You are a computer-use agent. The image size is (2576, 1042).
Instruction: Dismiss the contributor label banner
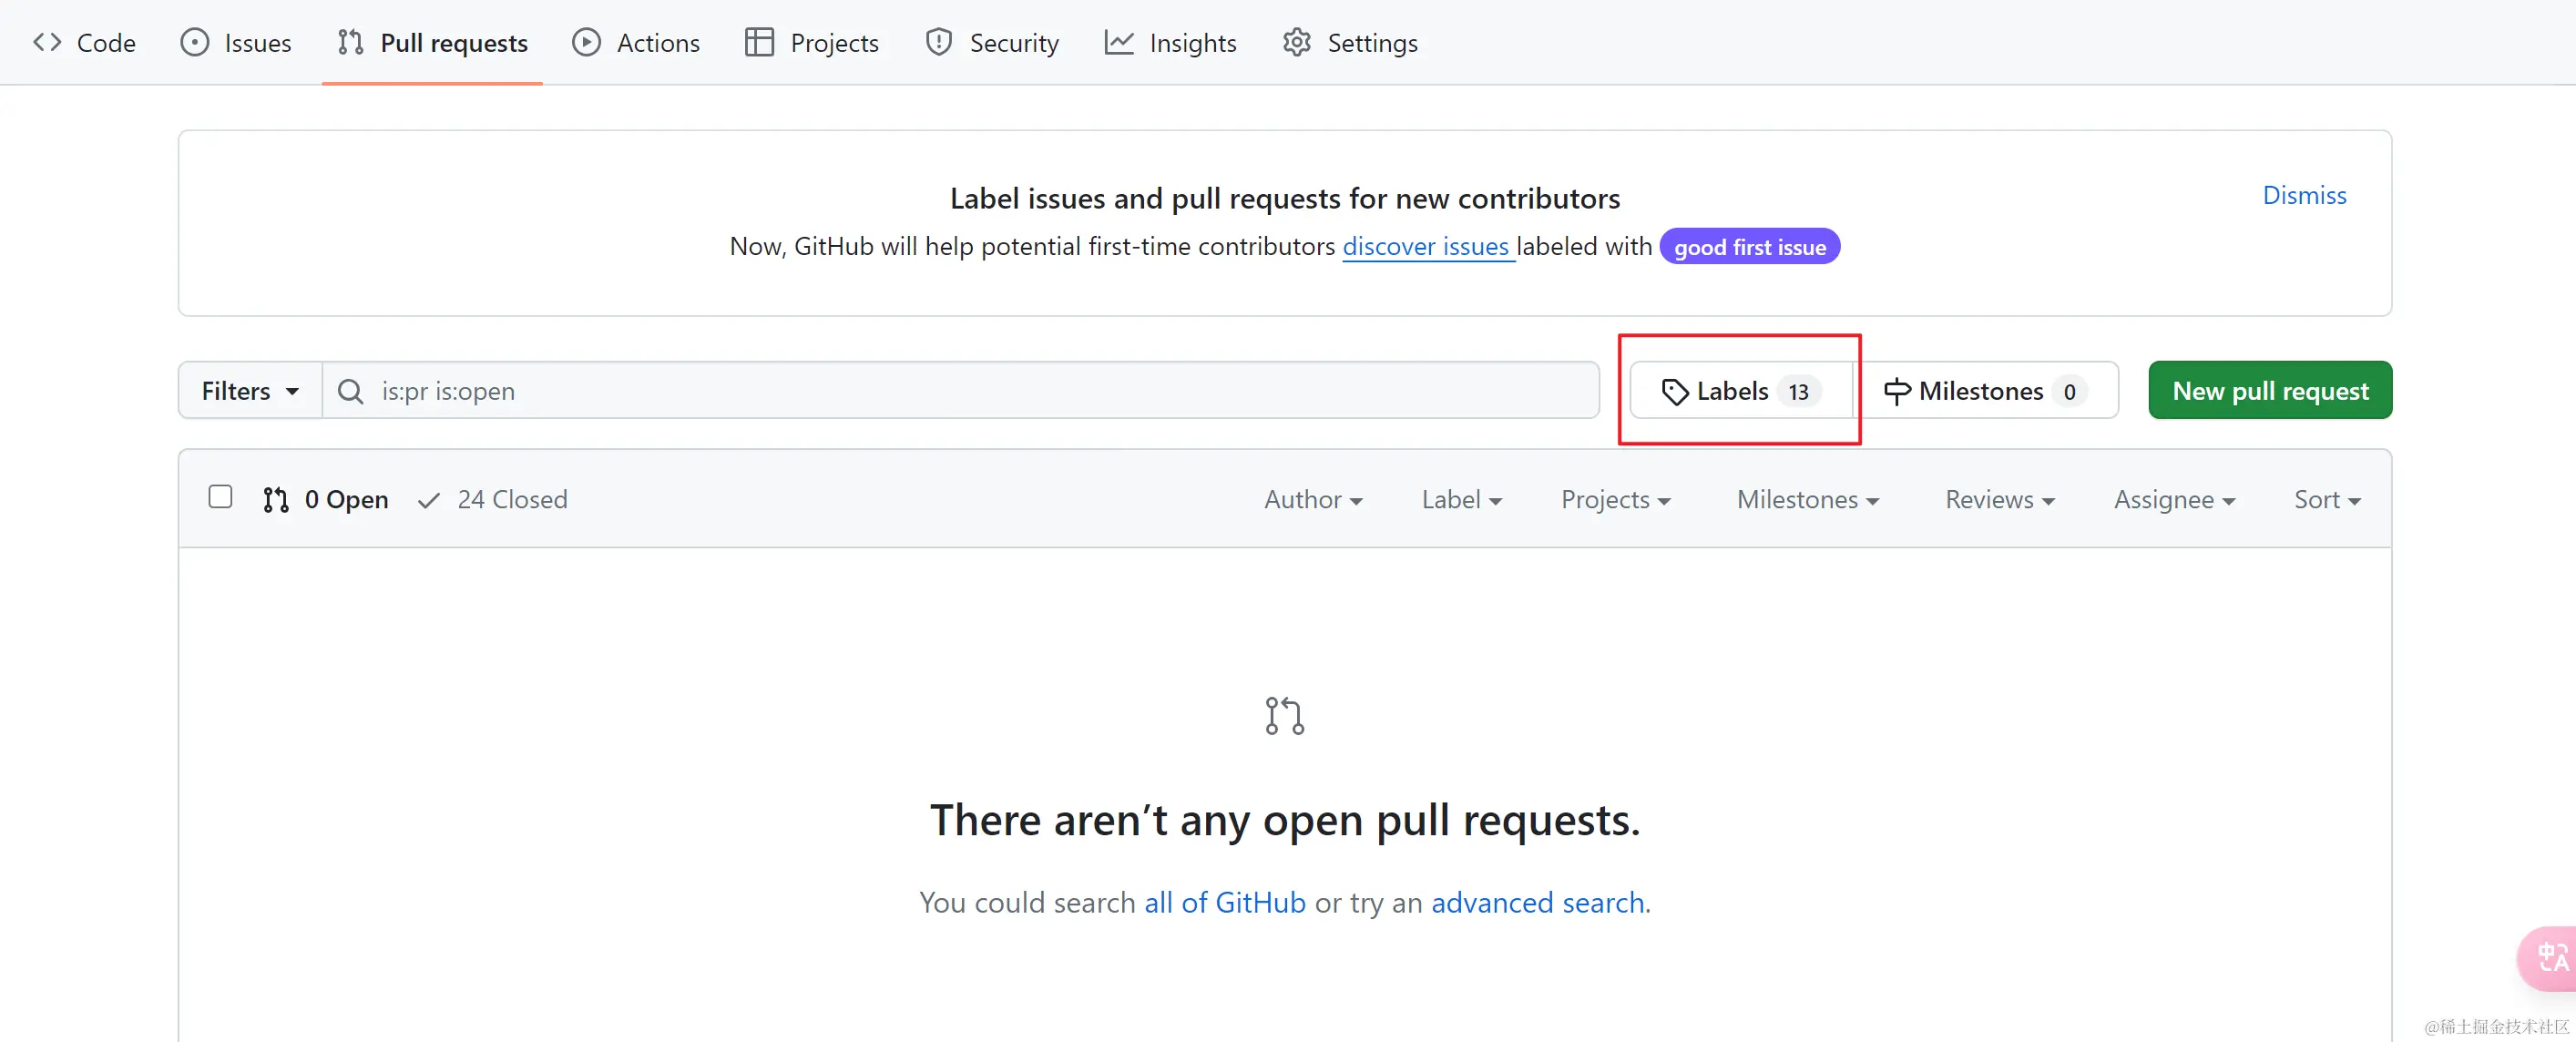(x=2303, y=195)
